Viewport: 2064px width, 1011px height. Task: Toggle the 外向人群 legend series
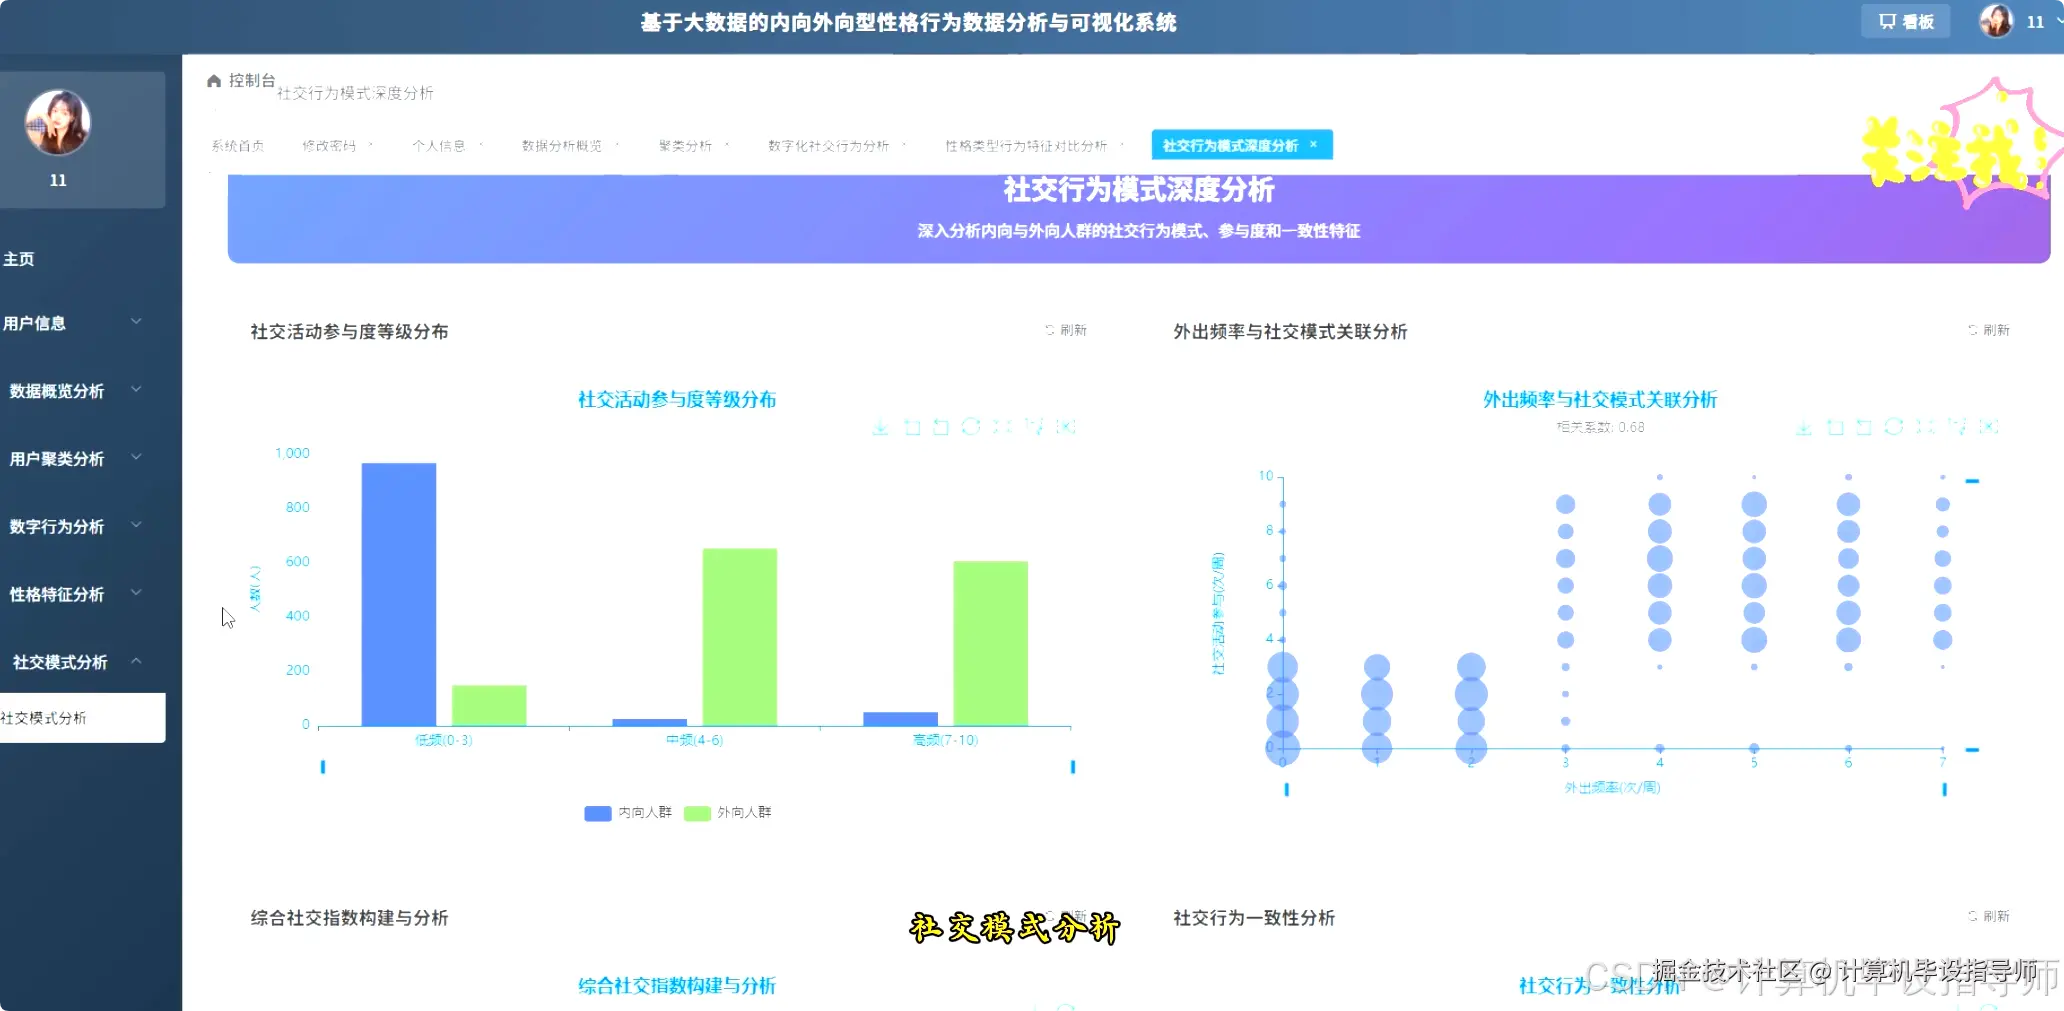pos(728,813)
